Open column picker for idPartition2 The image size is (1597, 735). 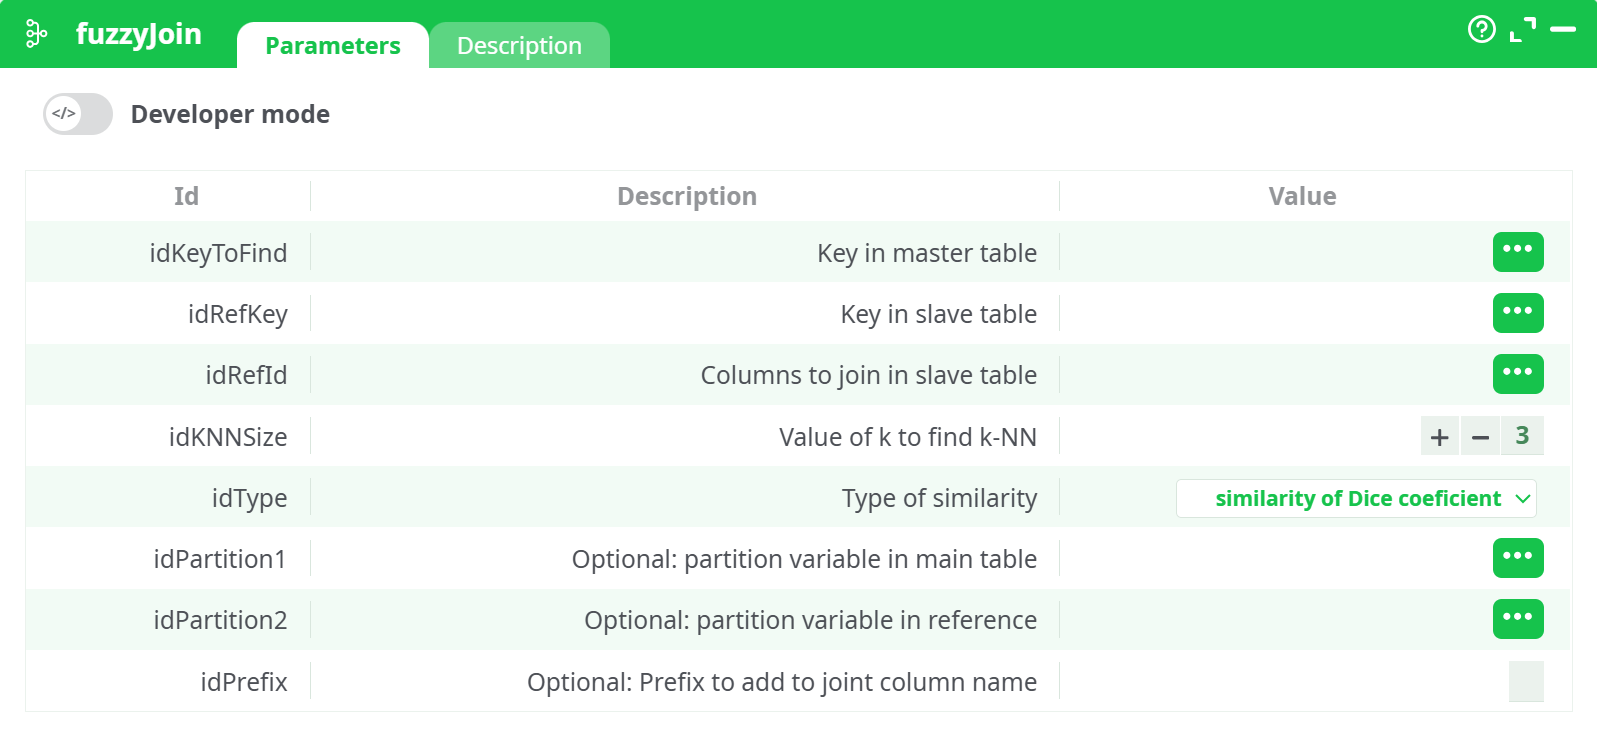(1517, 619)
